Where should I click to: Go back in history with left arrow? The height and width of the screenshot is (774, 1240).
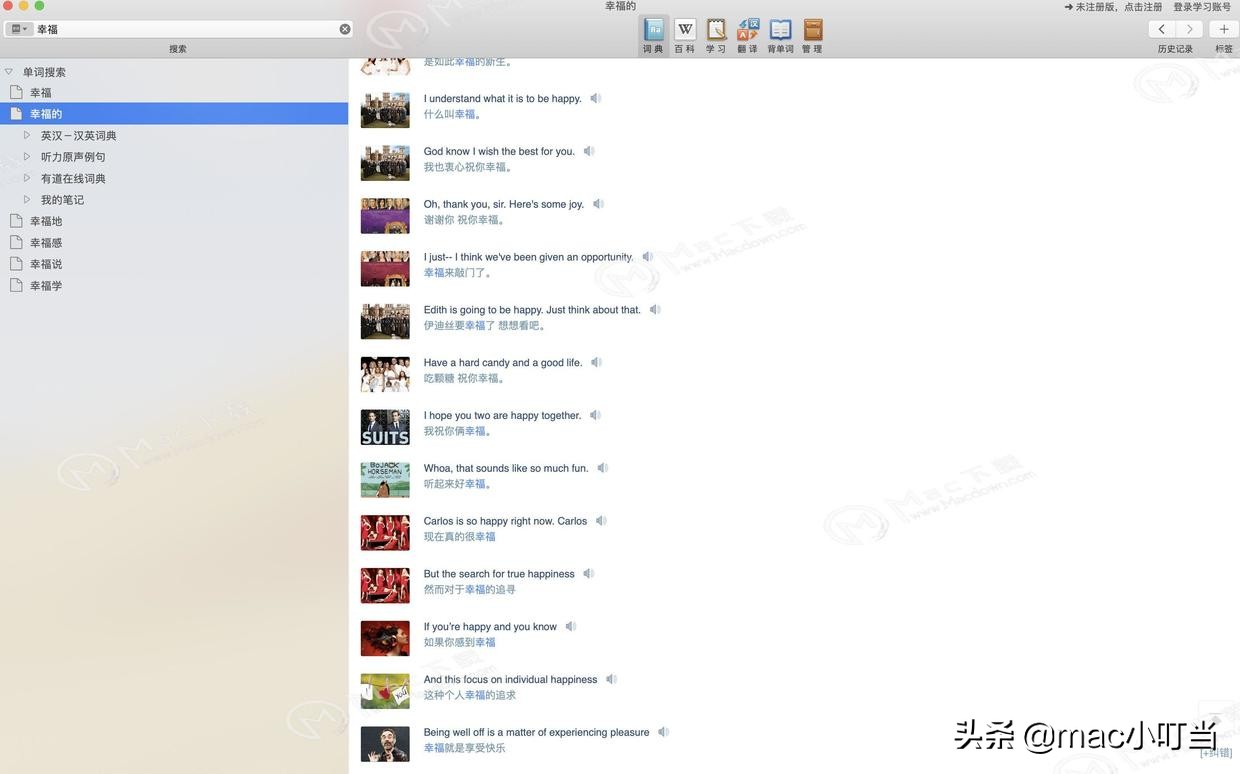(1161, 29)
